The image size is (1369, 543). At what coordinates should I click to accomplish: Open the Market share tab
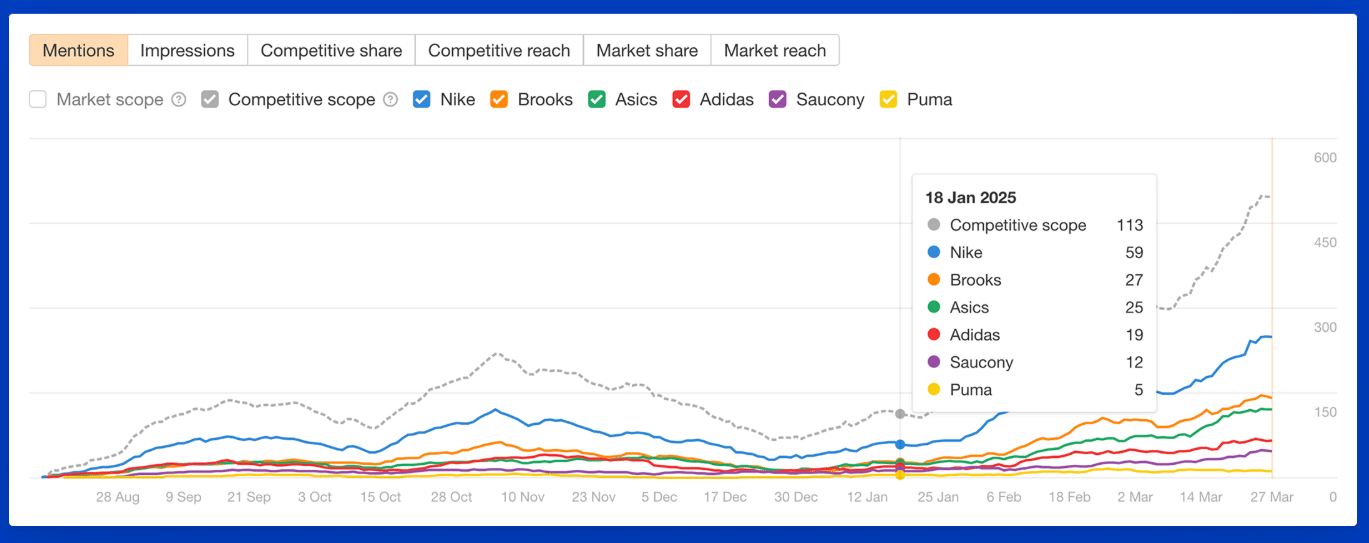click(x=647, y=50)
